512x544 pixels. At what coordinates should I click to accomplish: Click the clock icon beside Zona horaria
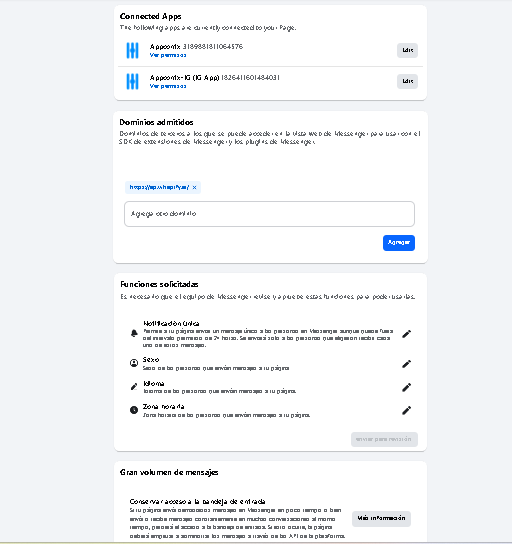click(x=134, y=410)
